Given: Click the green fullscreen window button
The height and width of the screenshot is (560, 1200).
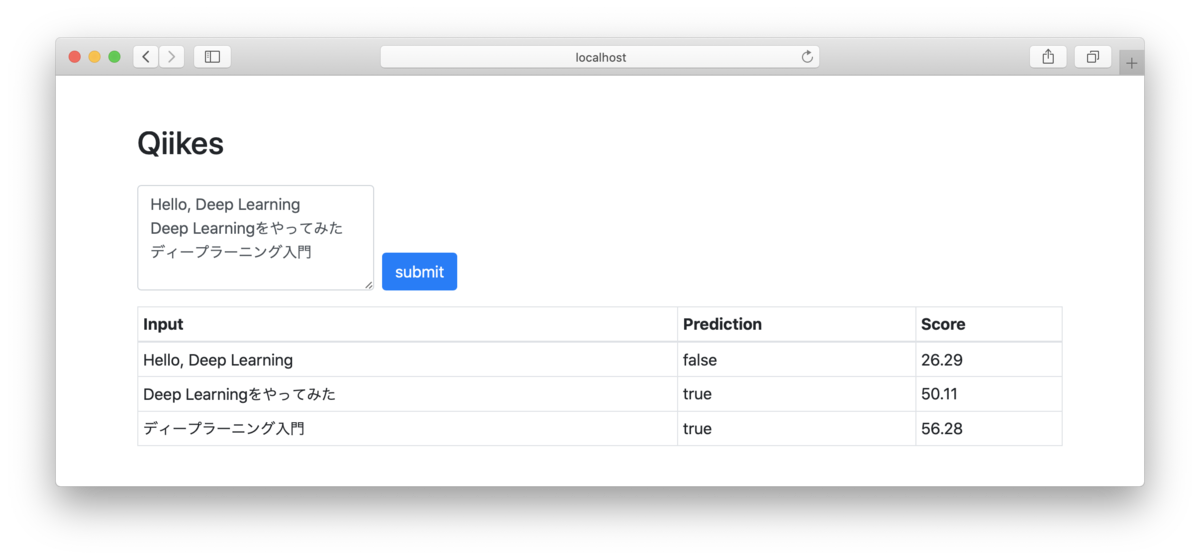Looking at the screenshot, I should [114, 57].
